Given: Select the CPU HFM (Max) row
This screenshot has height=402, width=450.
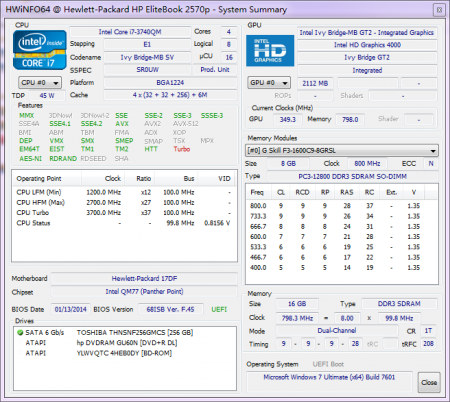Looking at the screenshot, I should tap(124, 203).
